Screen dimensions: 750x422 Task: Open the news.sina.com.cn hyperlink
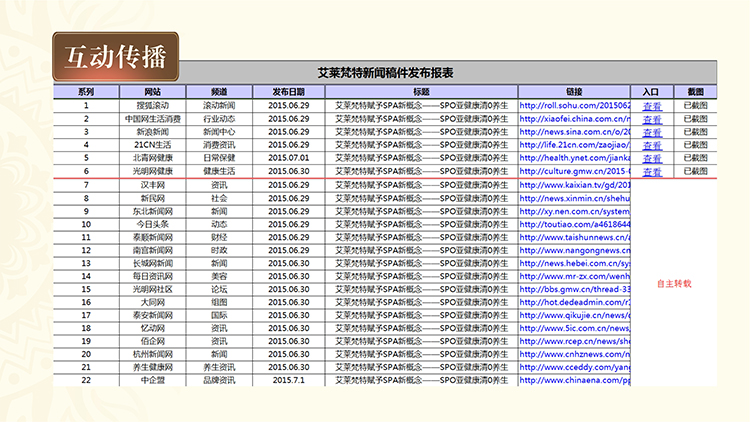coord(575,131)
